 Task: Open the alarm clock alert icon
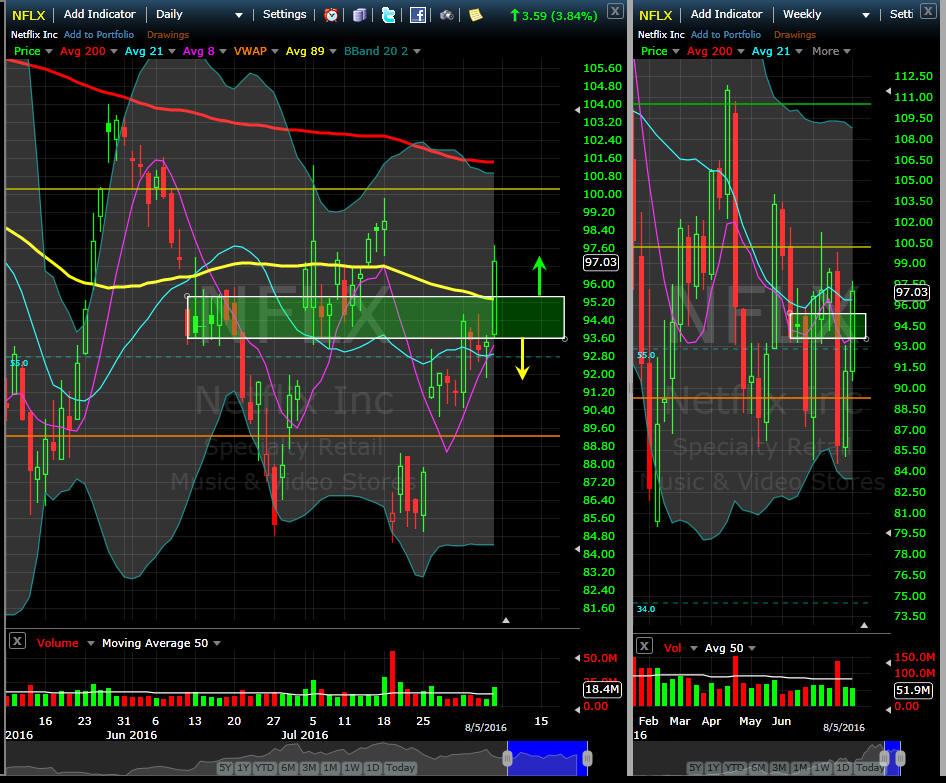[x=331, y=15]
